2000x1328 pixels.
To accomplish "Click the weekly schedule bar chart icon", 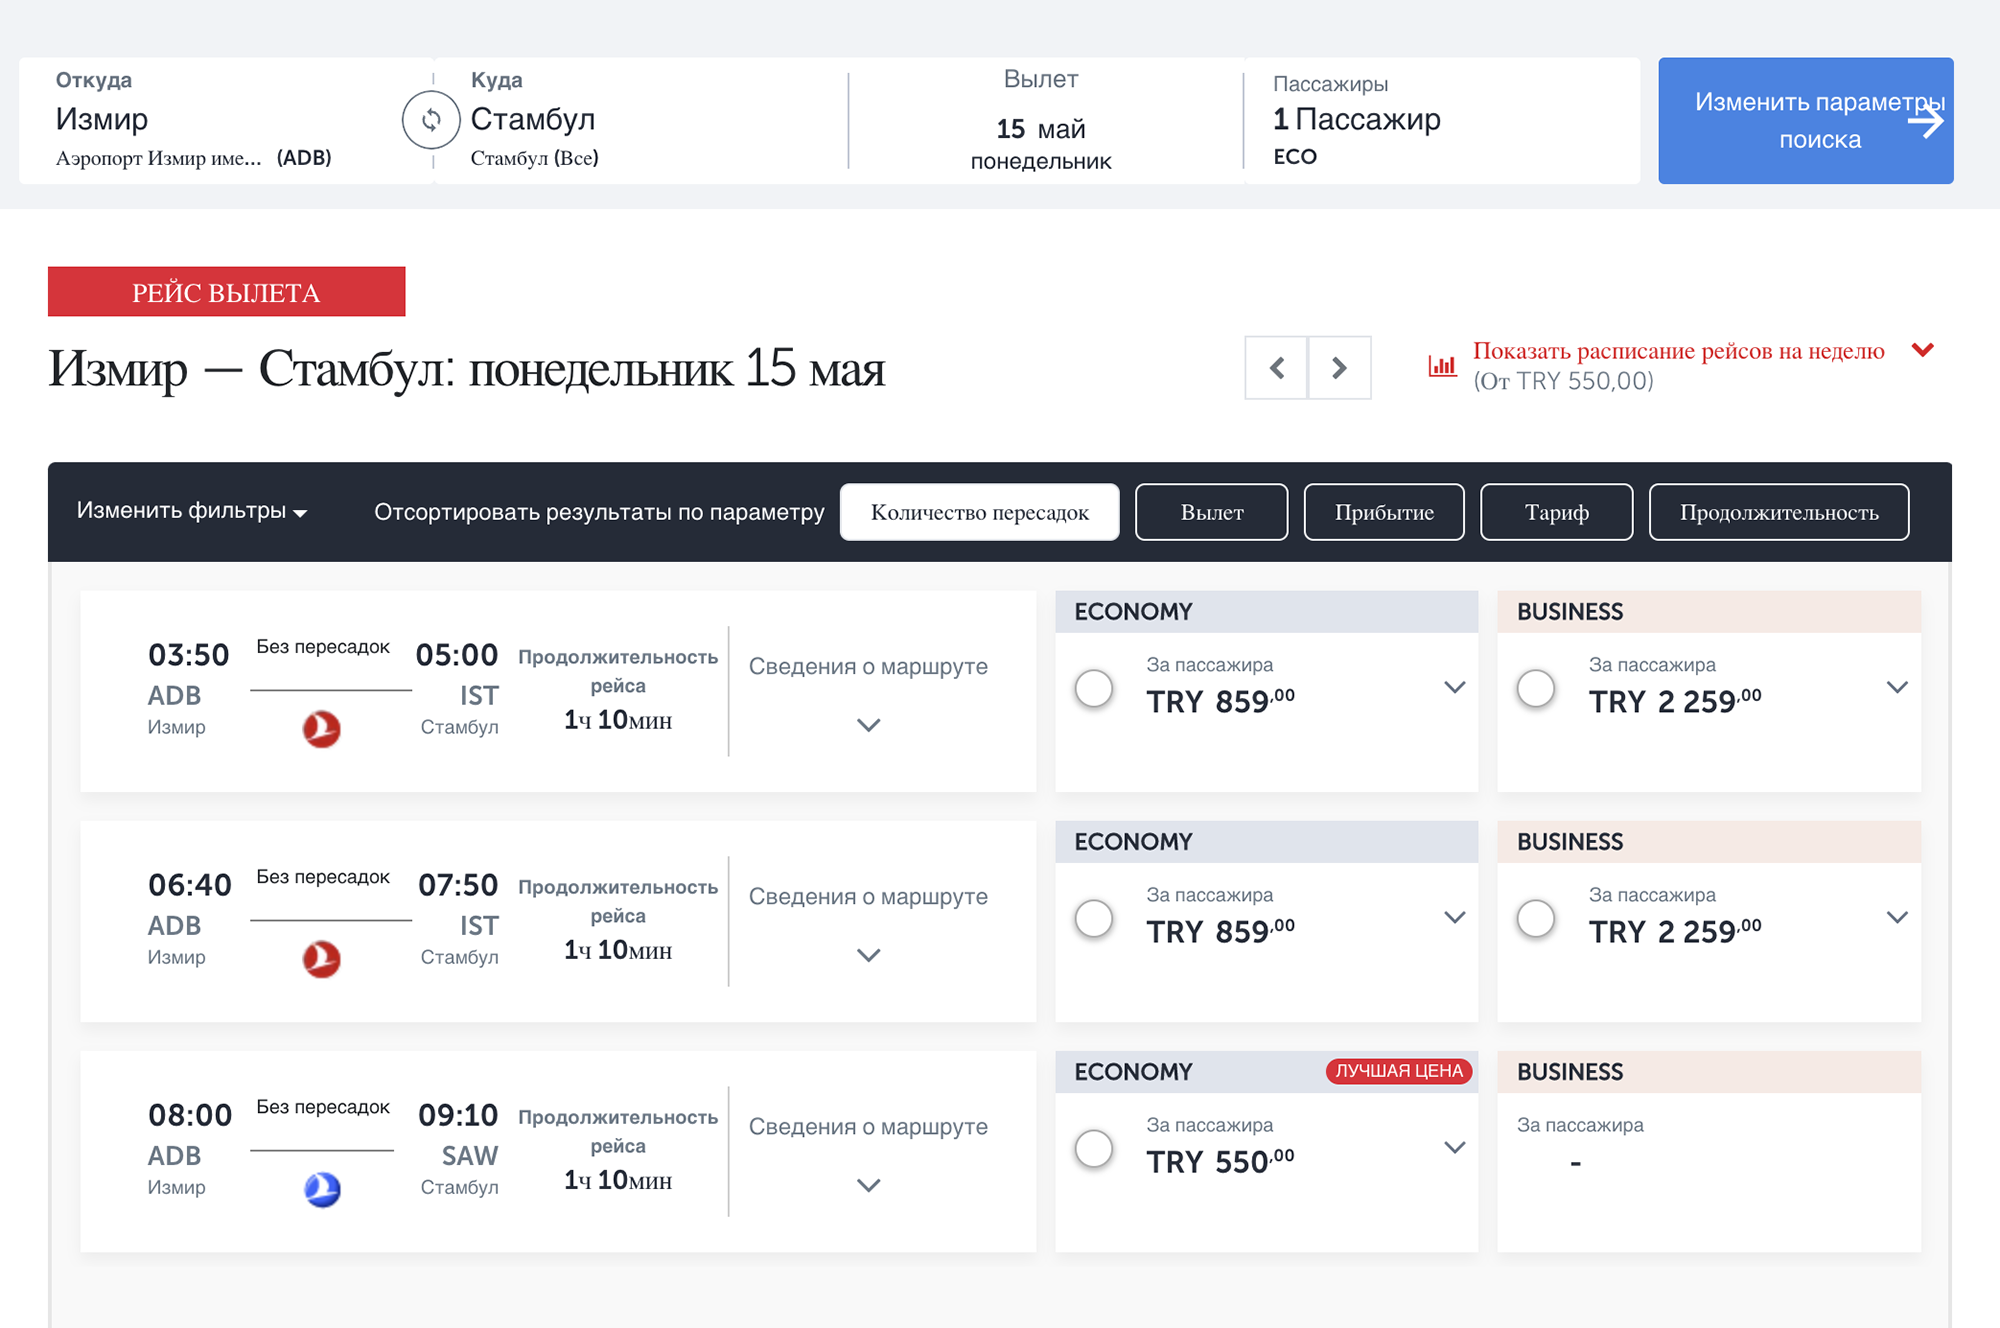I will tap(1442, 366).
